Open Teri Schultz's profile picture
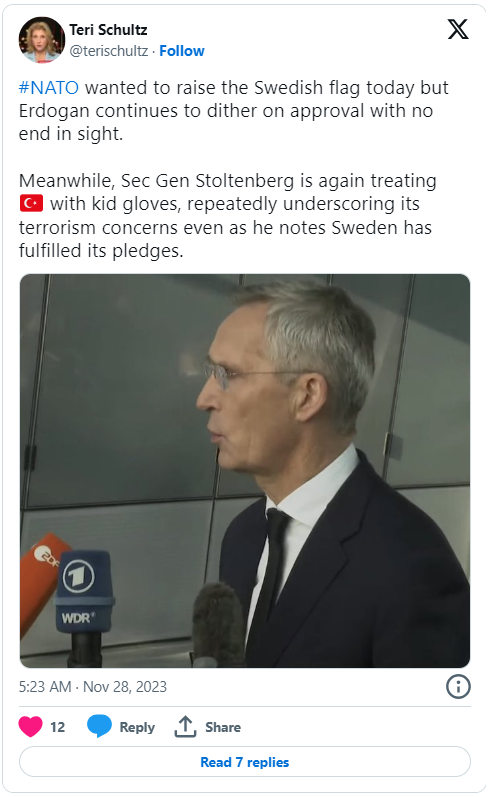Viewport: 496px width, 797px height. pyautogui.click(x=41, y=40)
